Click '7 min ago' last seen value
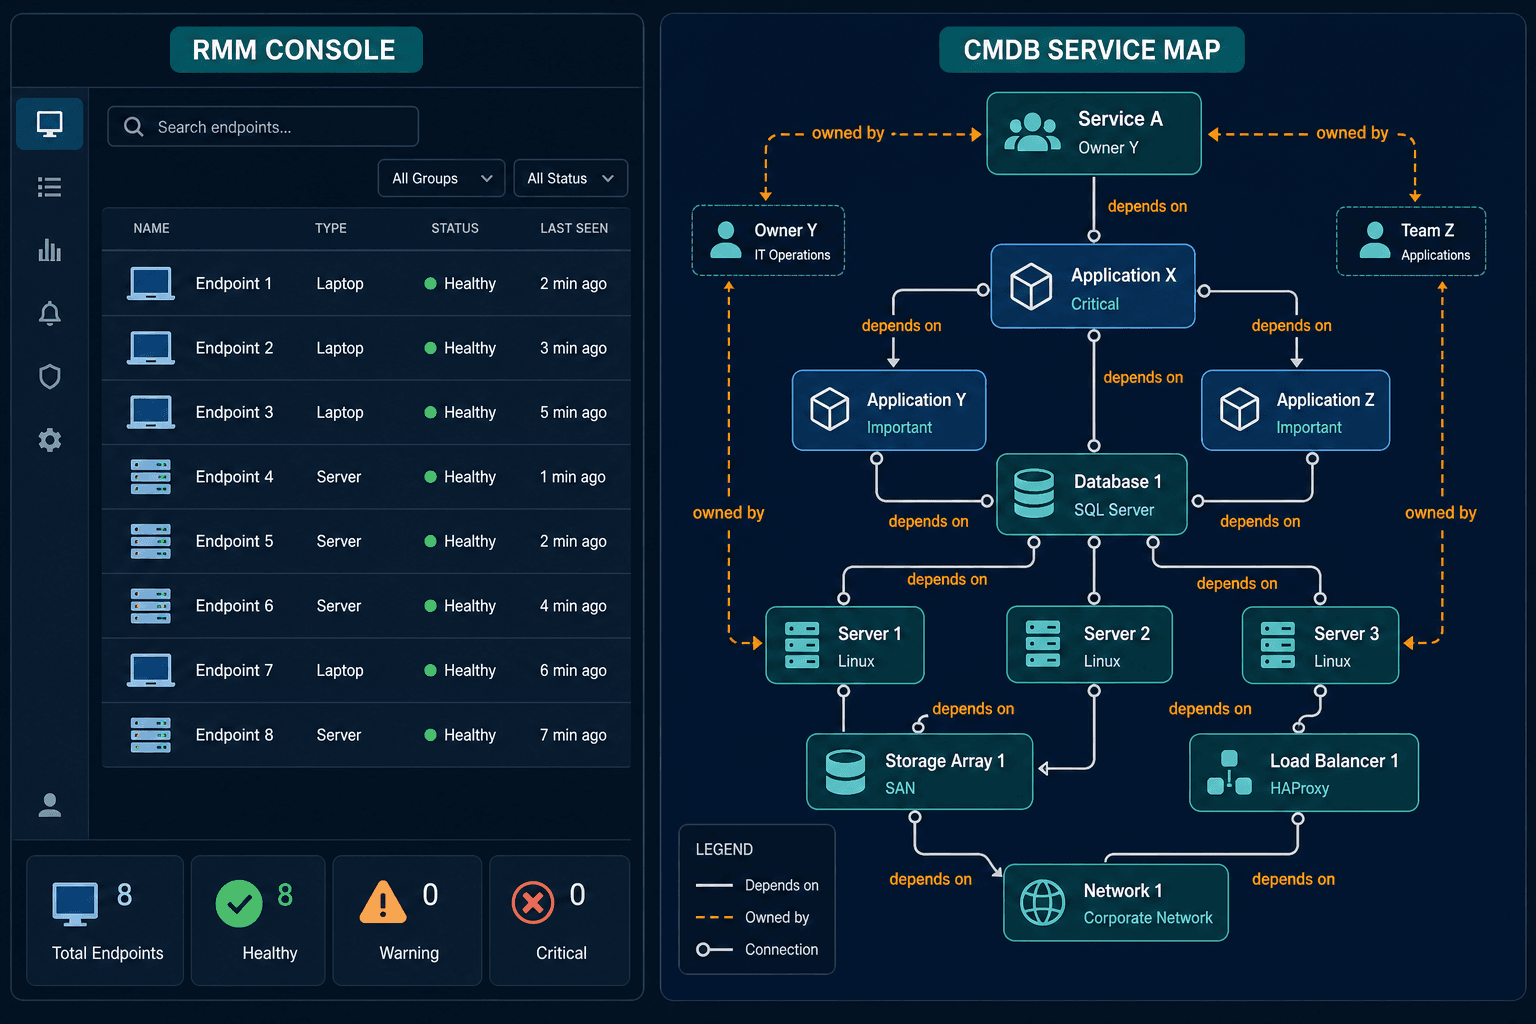This screenshot has width=1536, height=1024. pos(573,735)
